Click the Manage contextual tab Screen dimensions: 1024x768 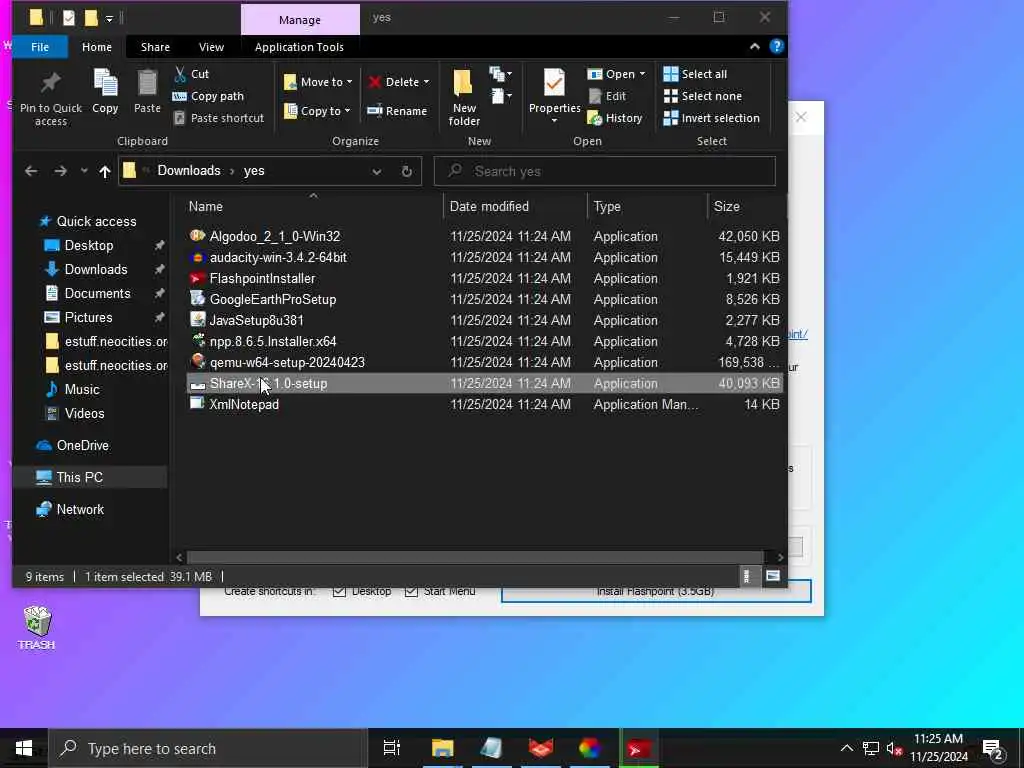pos(300,20)
